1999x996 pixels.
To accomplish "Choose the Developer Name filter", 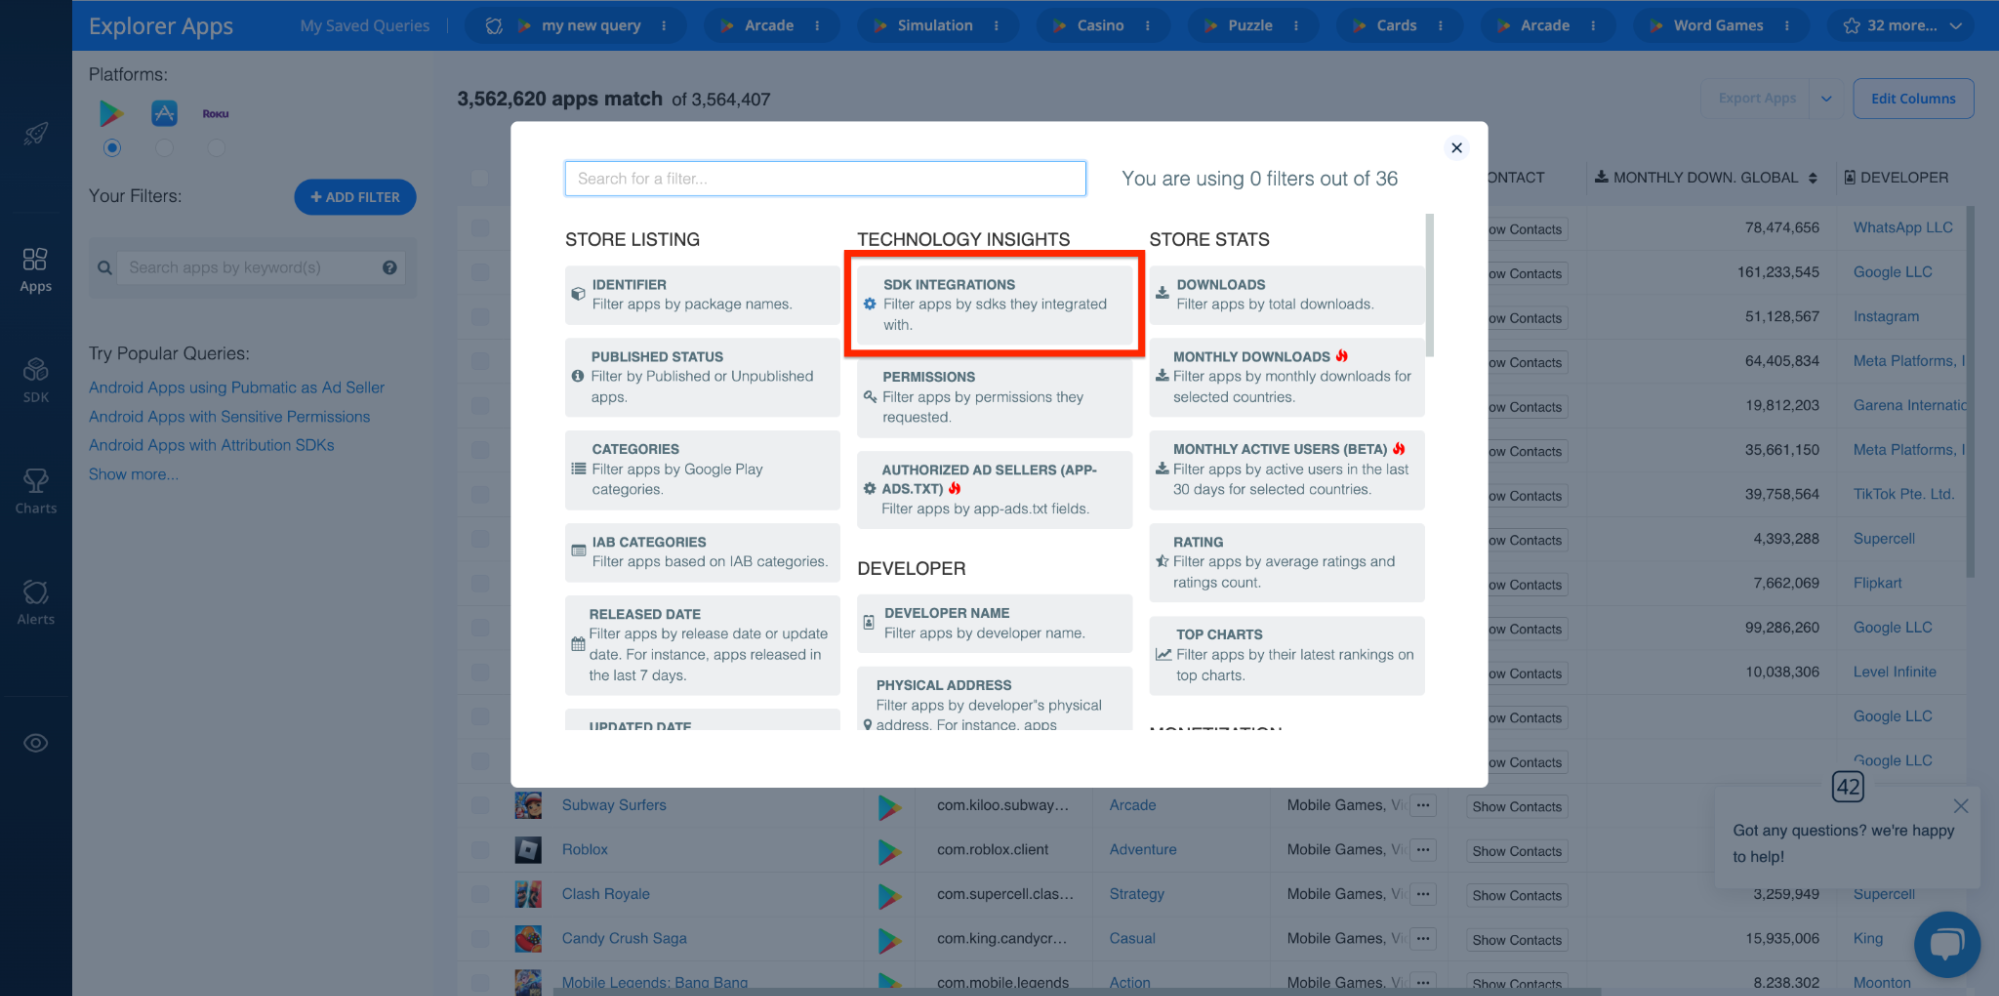I will pos(994,623).
